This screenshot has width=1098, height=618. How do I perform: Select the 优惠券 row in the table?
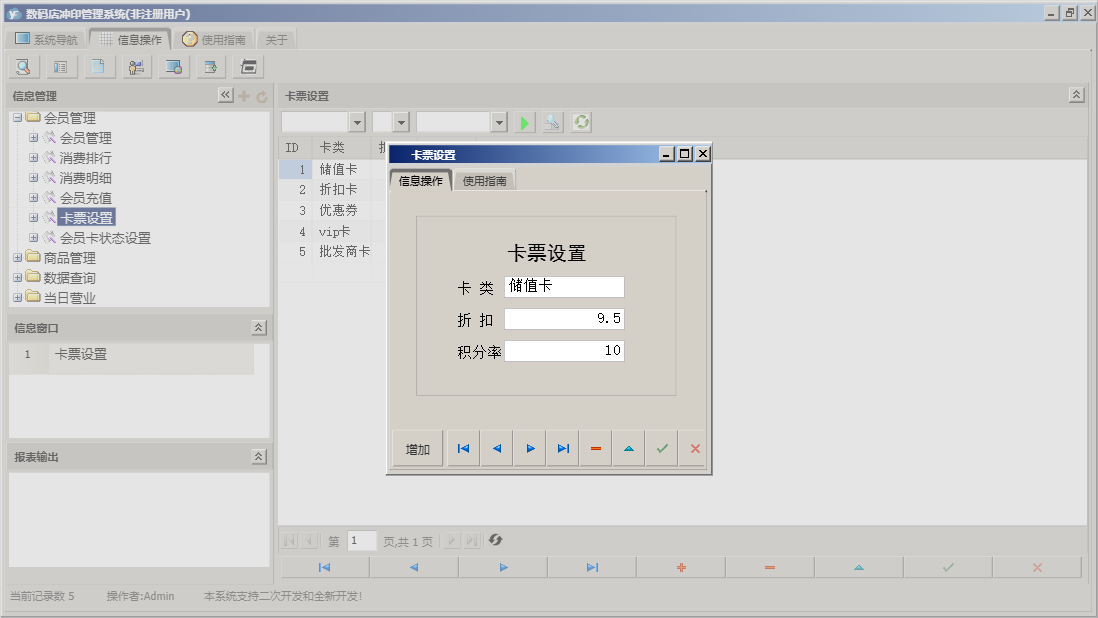point(338,211)
